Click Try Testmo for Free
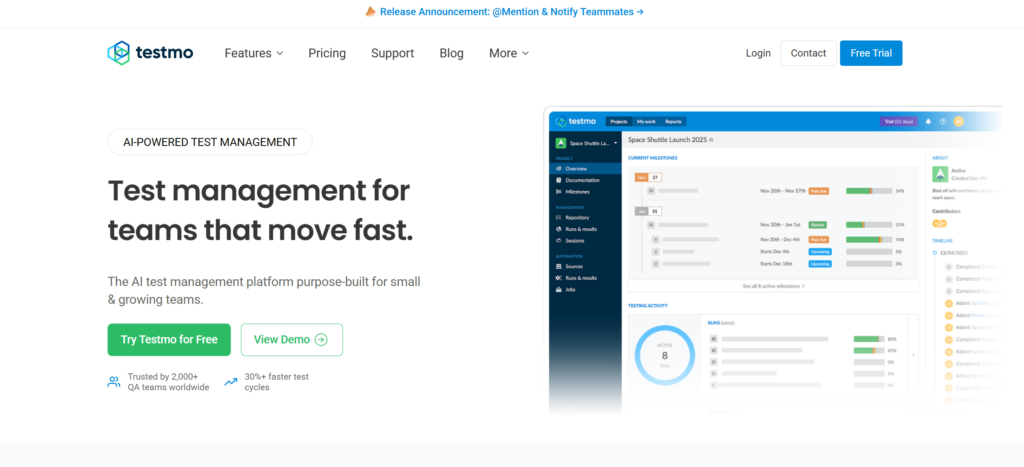 [x=169, y=340]
